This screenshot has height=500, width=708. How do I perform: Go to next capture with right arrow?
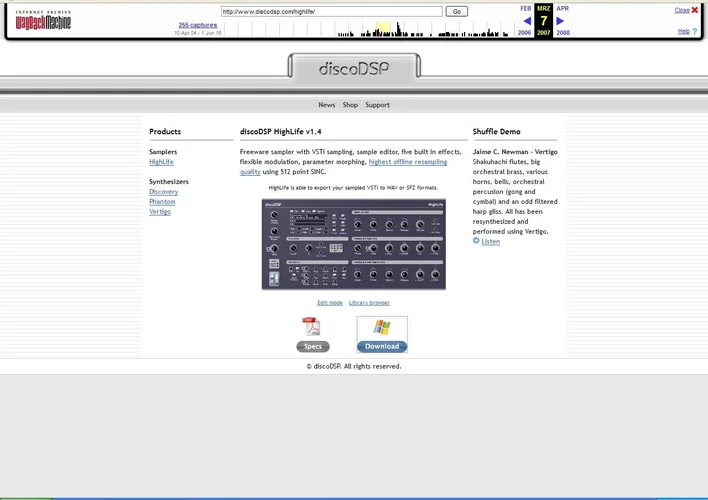tap(560, 21)
